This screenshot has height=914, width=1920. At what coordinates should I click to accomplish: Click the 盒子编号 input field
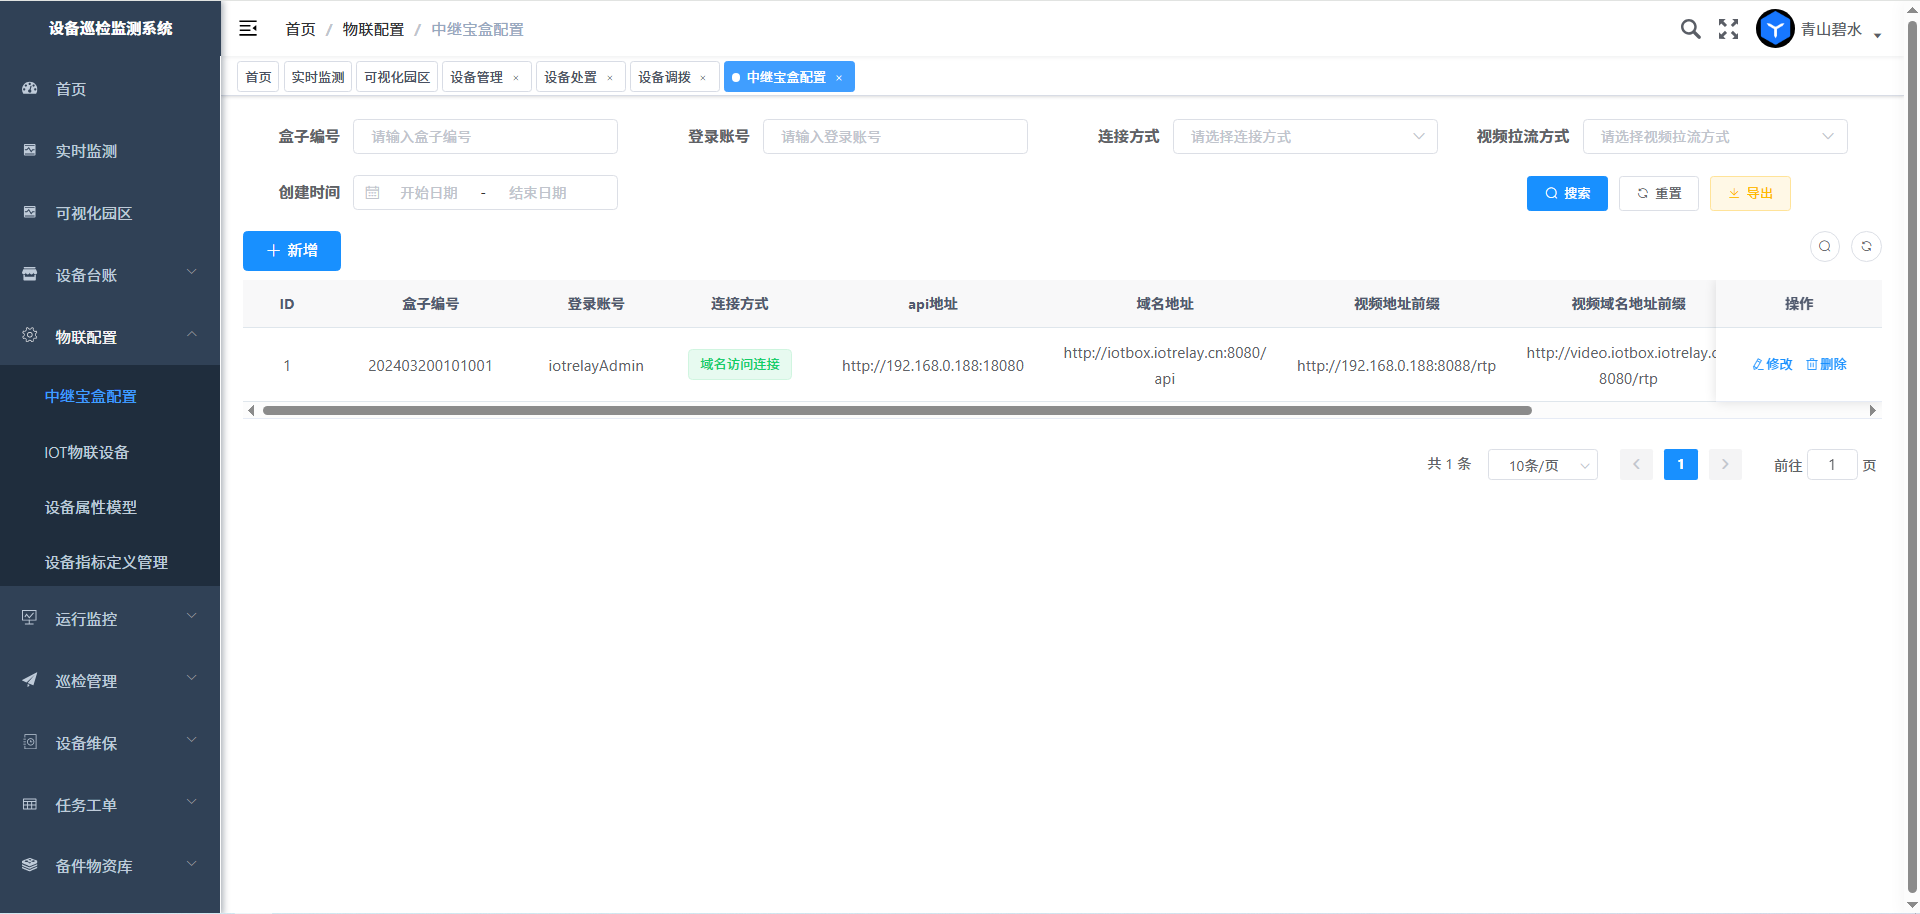[x=485, y=137]
